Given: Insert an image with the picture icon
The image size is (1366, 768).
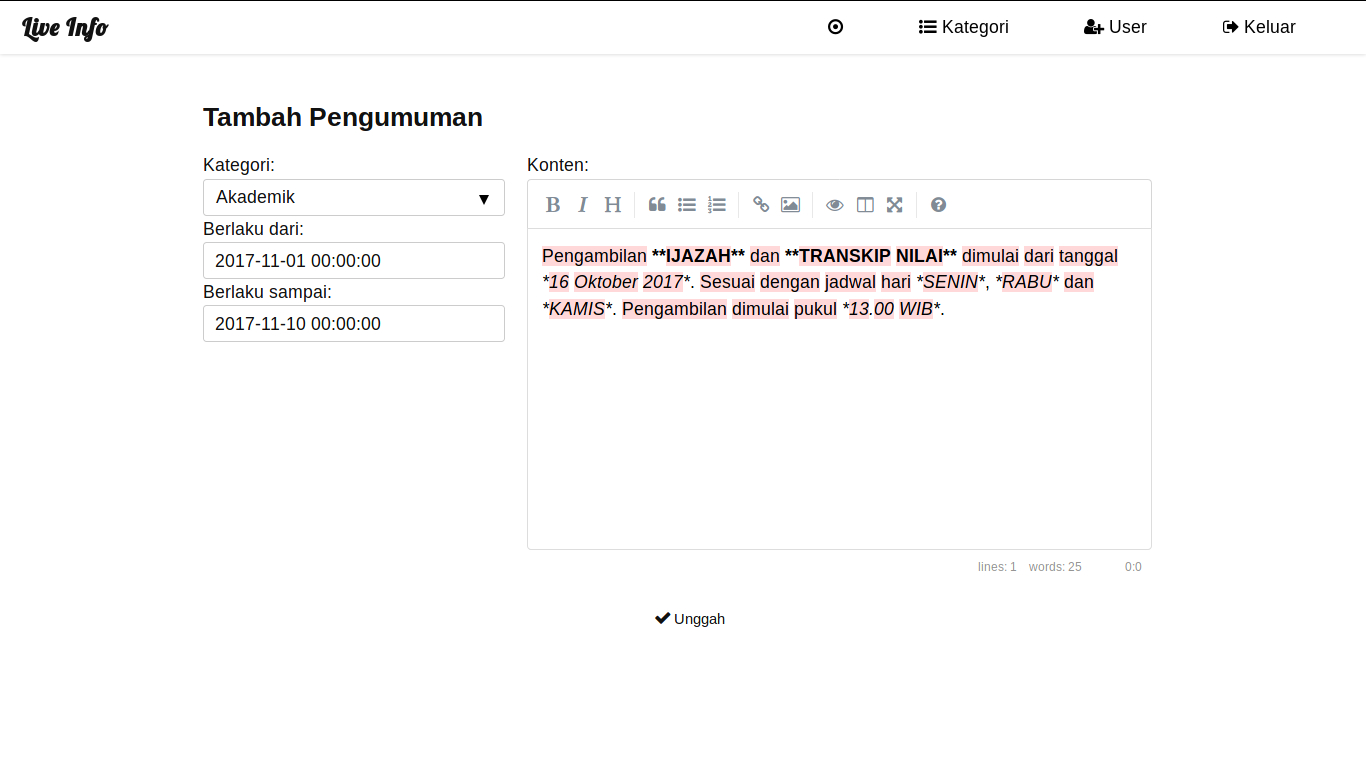Looking at the screenshot, I should [791, 205].
